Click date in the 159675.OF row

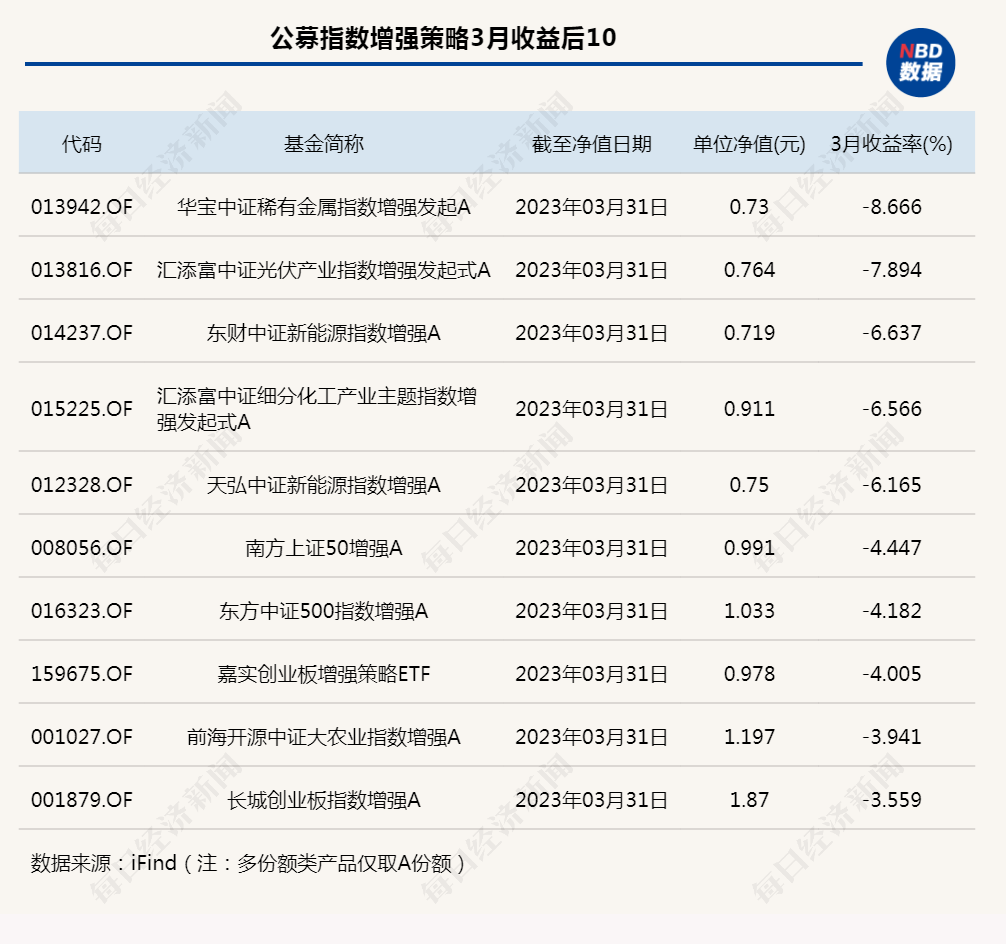point(592,673)
